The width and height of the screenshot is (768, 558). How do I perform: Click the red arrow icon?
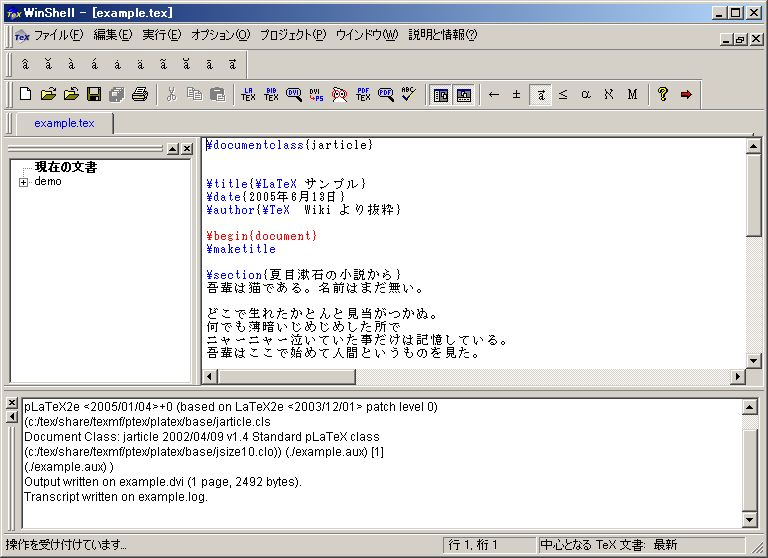point(686,94)
